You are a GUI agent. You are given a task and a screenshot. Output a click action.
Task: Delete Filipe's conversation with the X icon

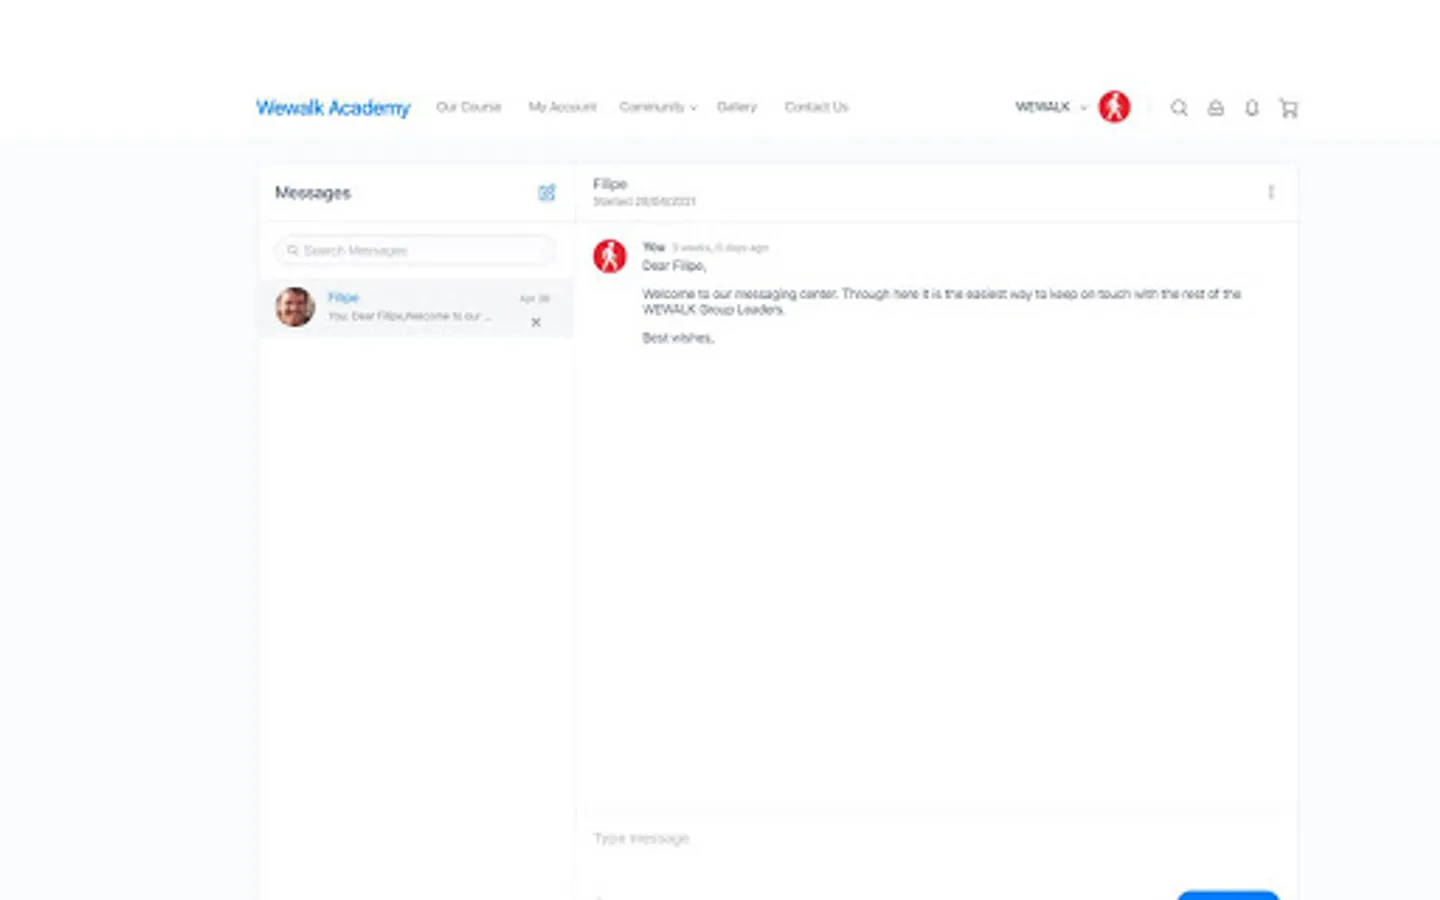536,322
